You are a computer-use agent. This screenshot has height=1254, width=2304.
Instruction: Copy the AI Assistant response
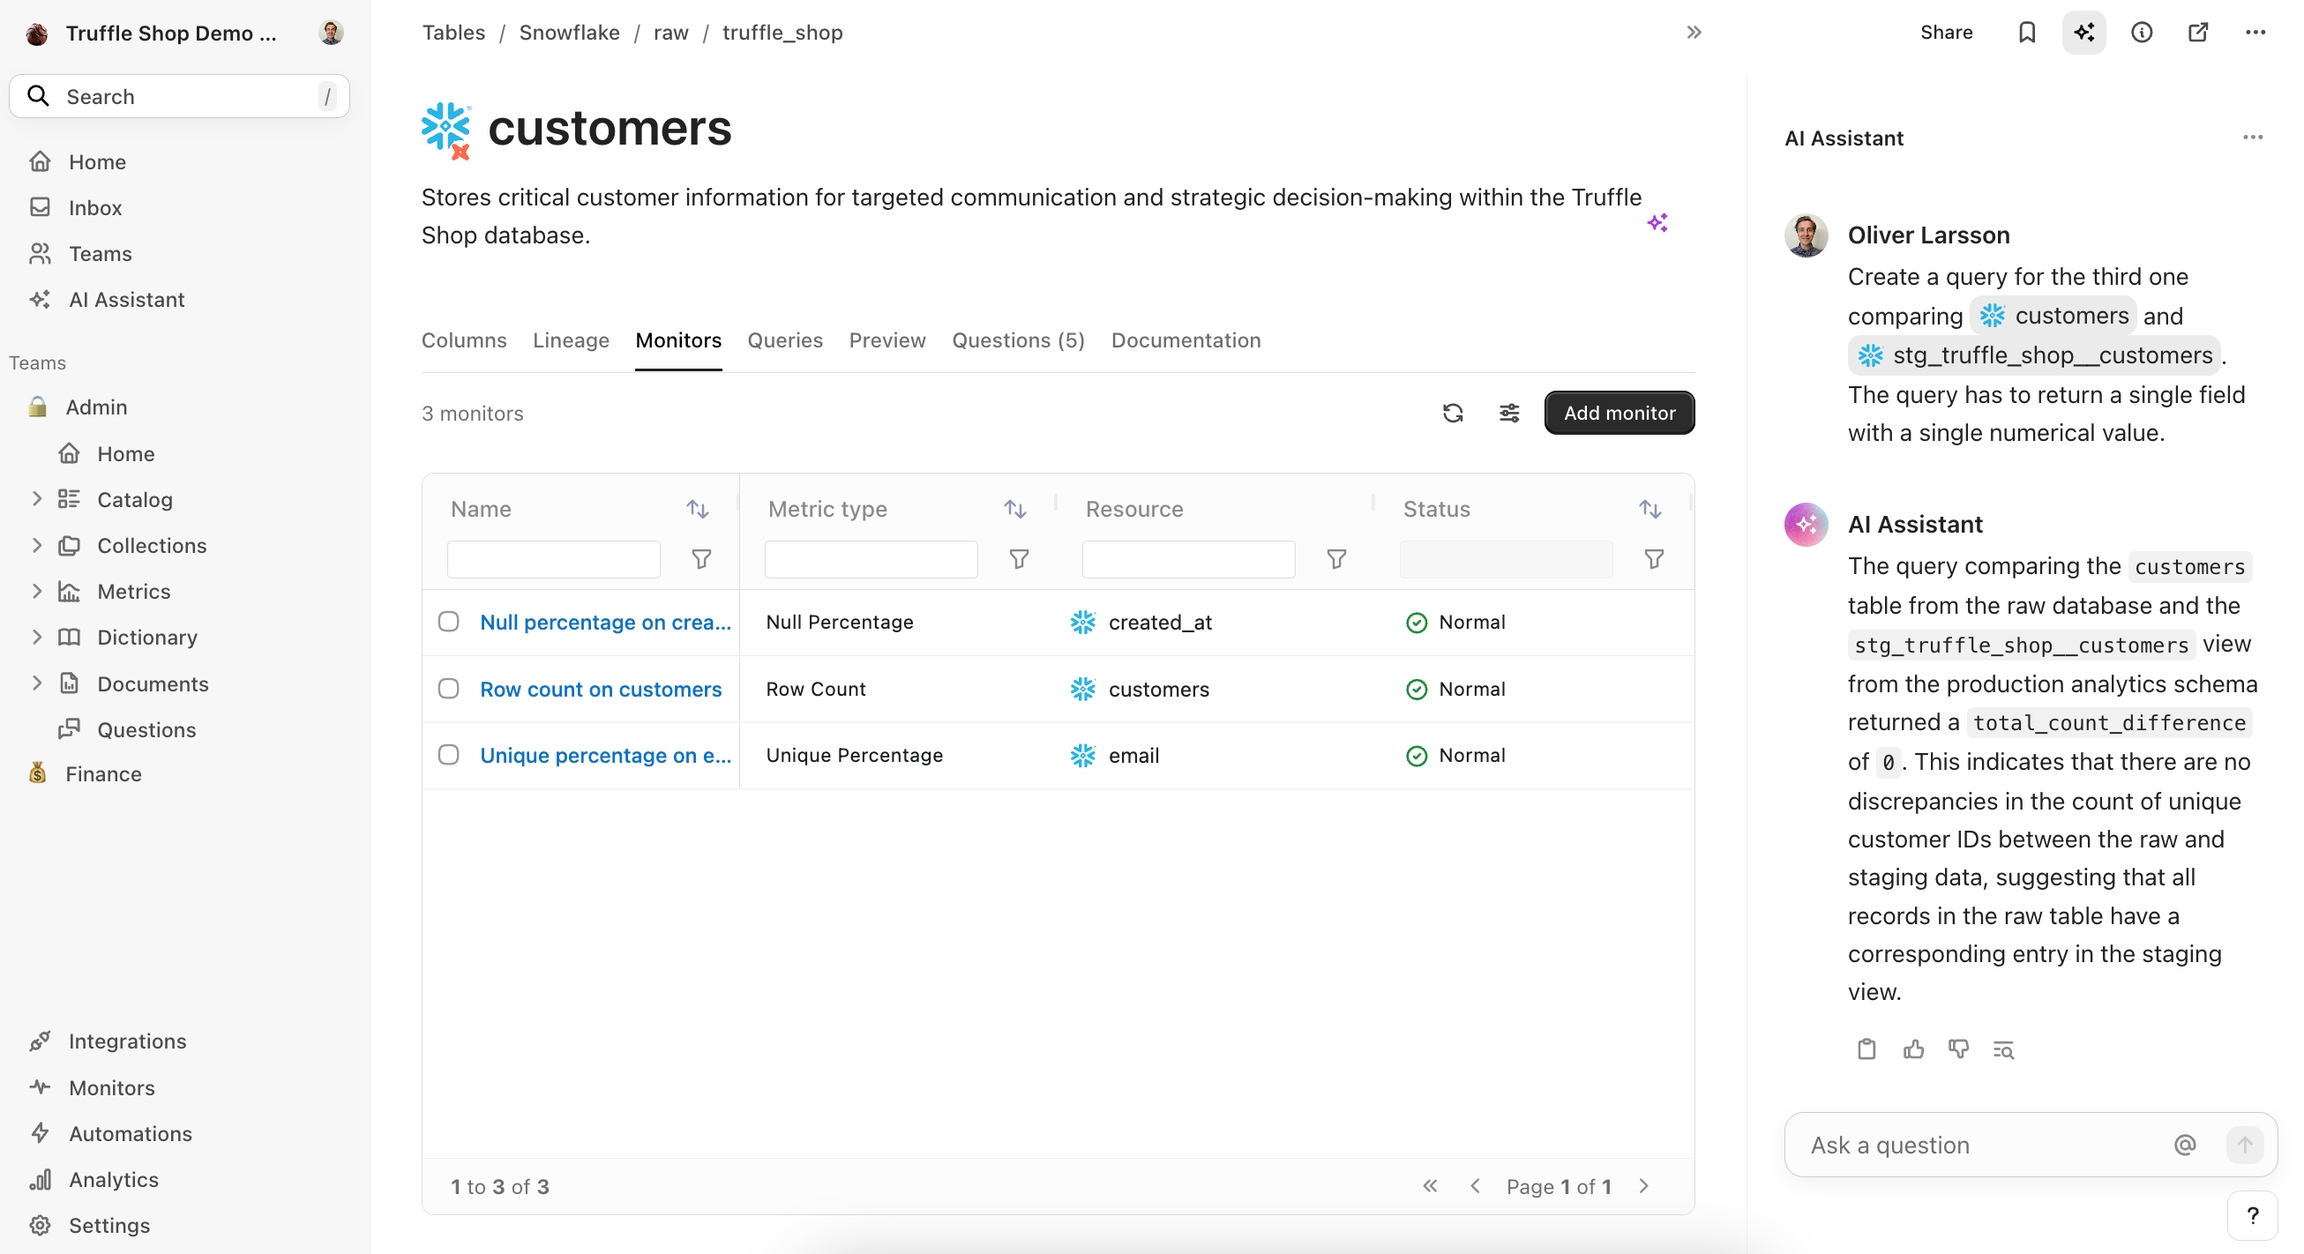click(1866, 1049)
